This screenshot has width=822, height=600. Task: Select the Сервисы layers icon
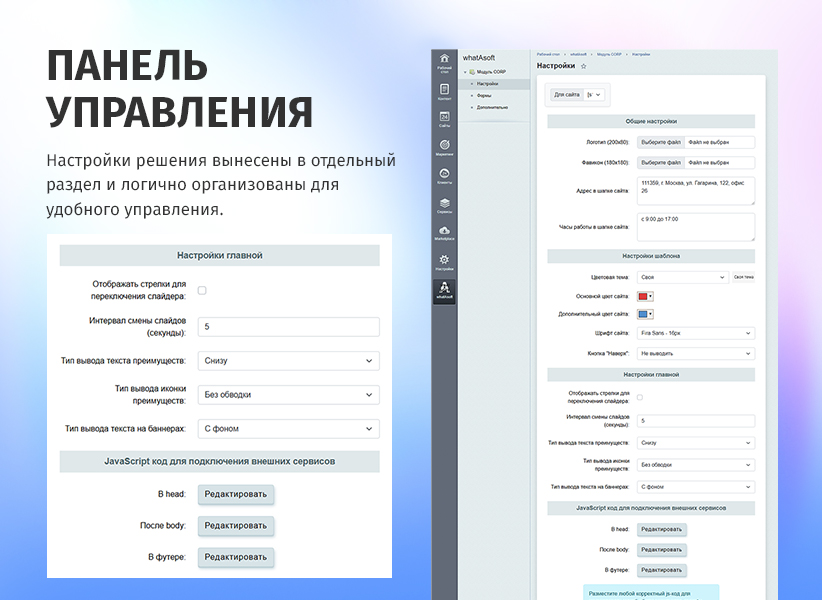click(x=444, y=203)
